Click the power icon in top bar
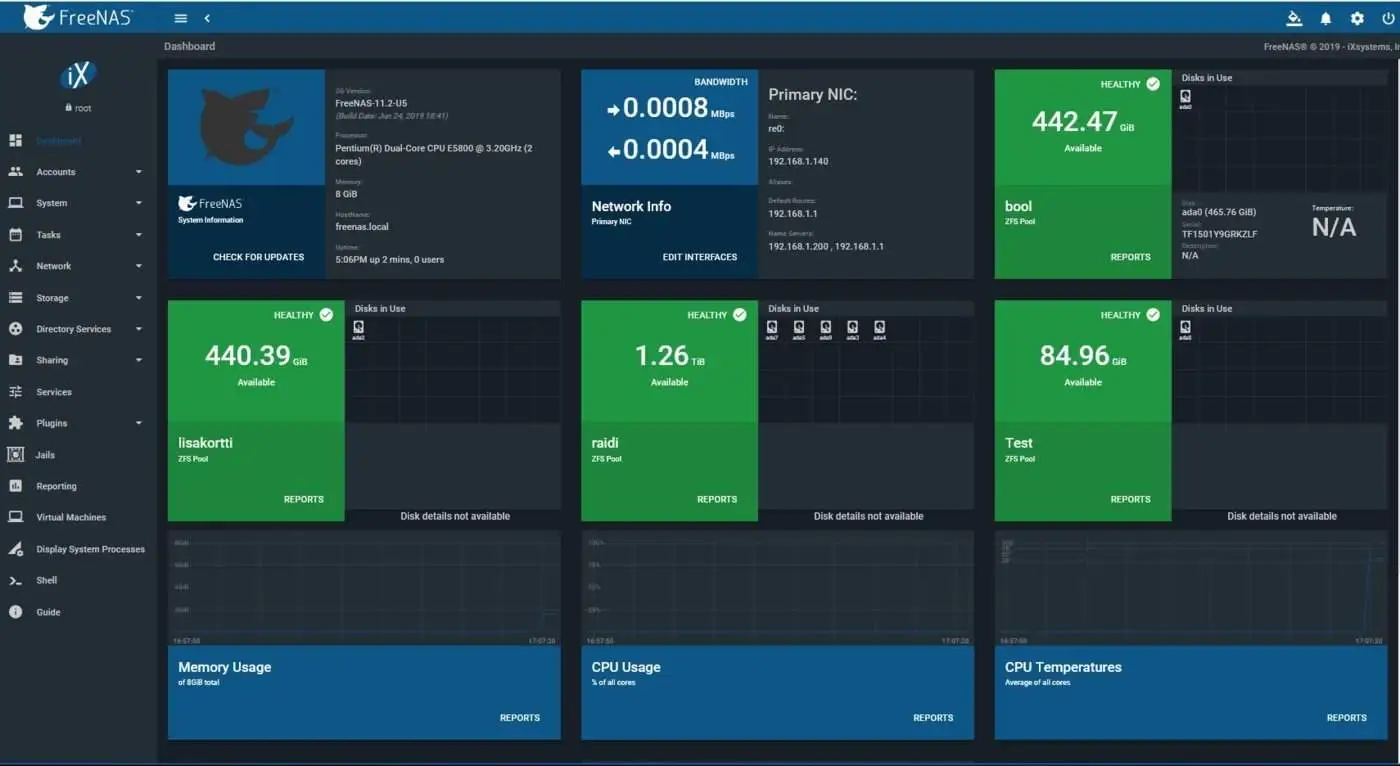Screen dimensions: 1400x766 tap(1388, 18)
